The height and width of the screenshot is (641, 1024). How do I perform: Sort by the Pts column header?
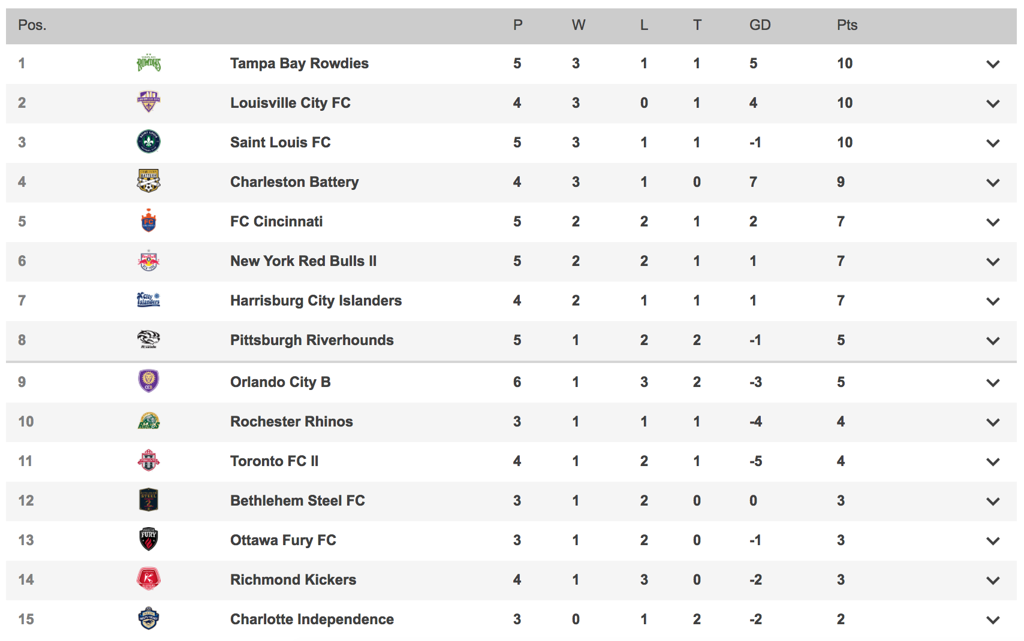tap(846, 25)
